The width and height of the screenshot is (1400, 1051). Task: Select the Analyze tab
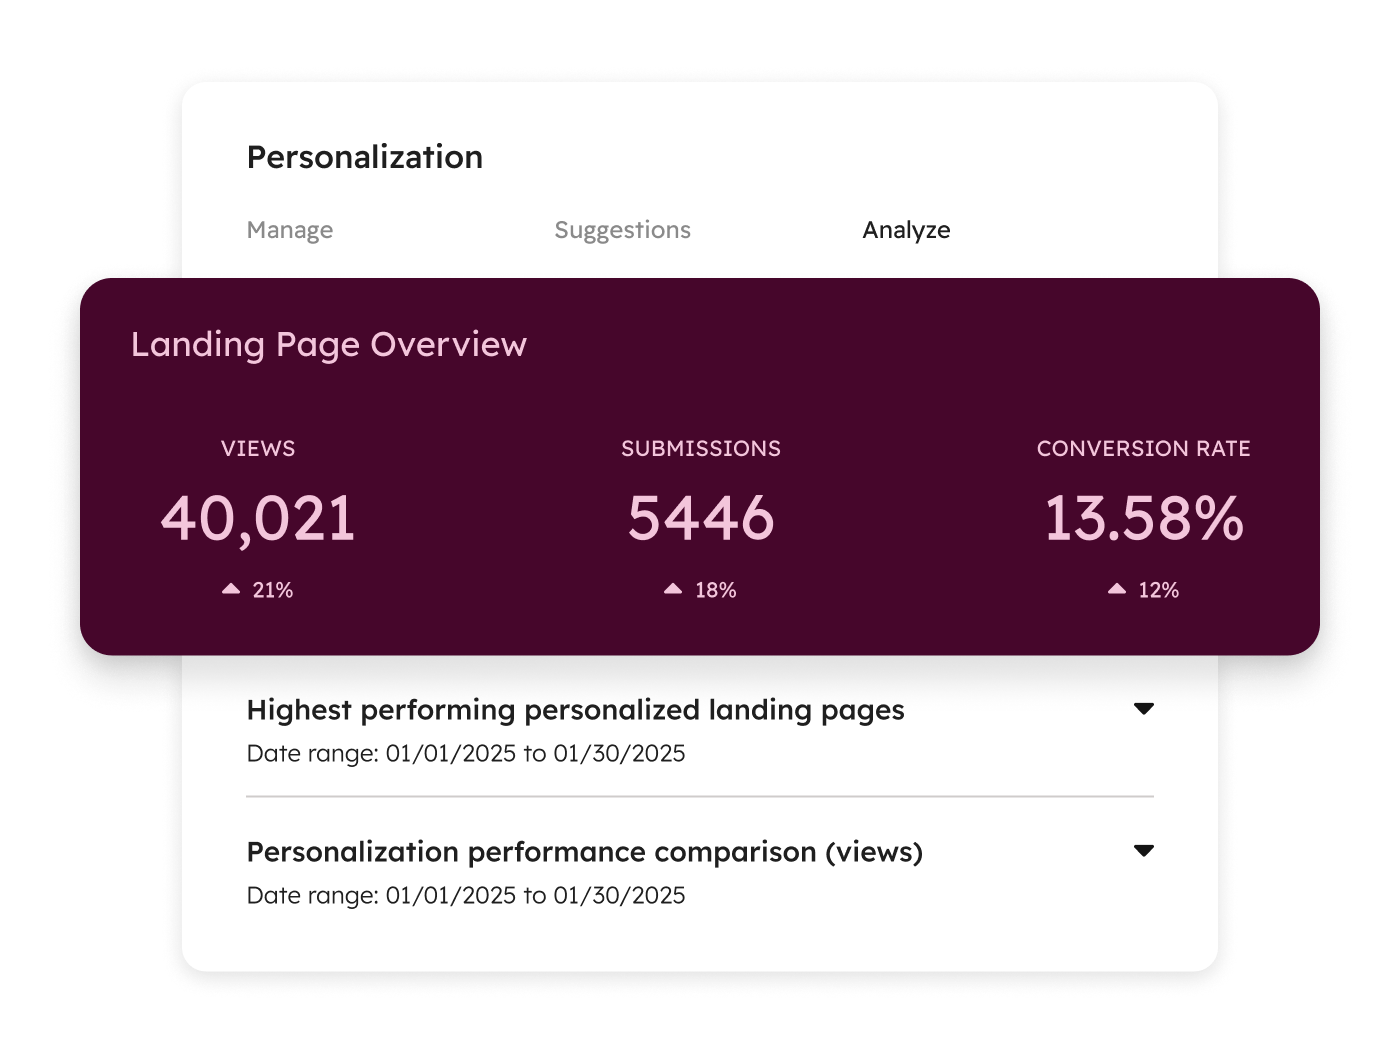907,230
